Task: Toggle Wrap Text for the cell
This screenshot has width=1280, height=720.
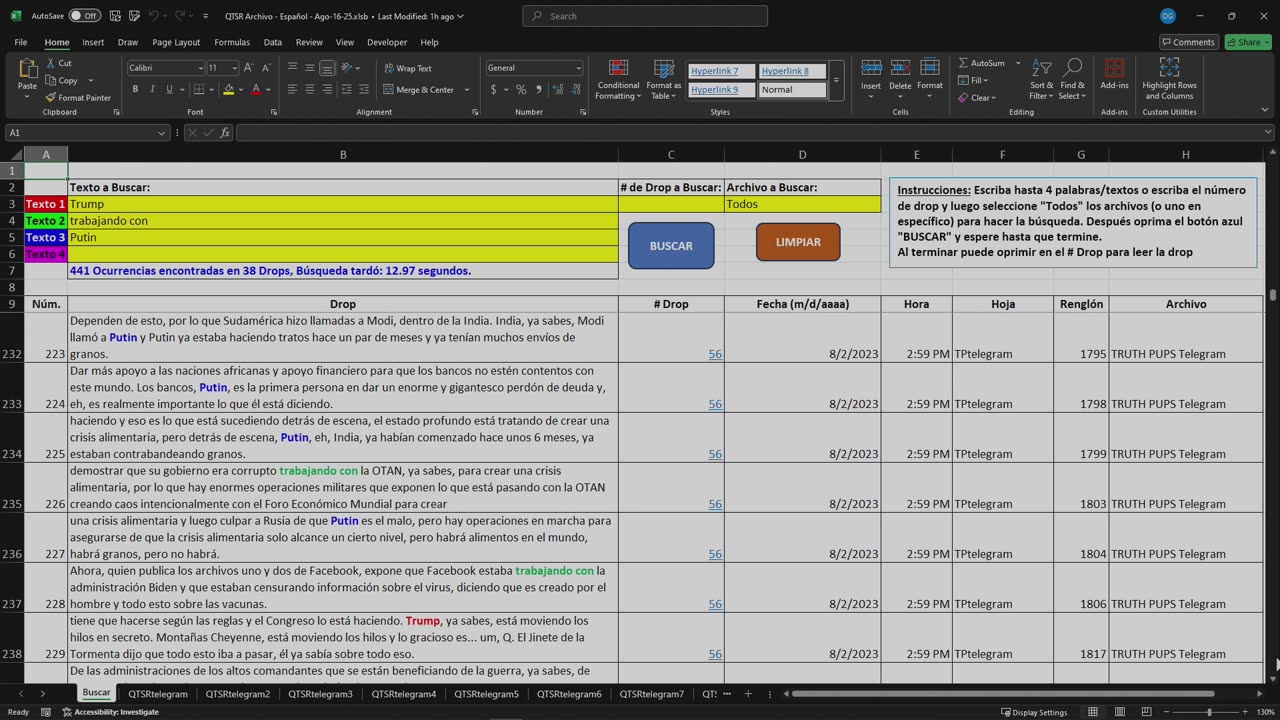Action: [407, 68]
